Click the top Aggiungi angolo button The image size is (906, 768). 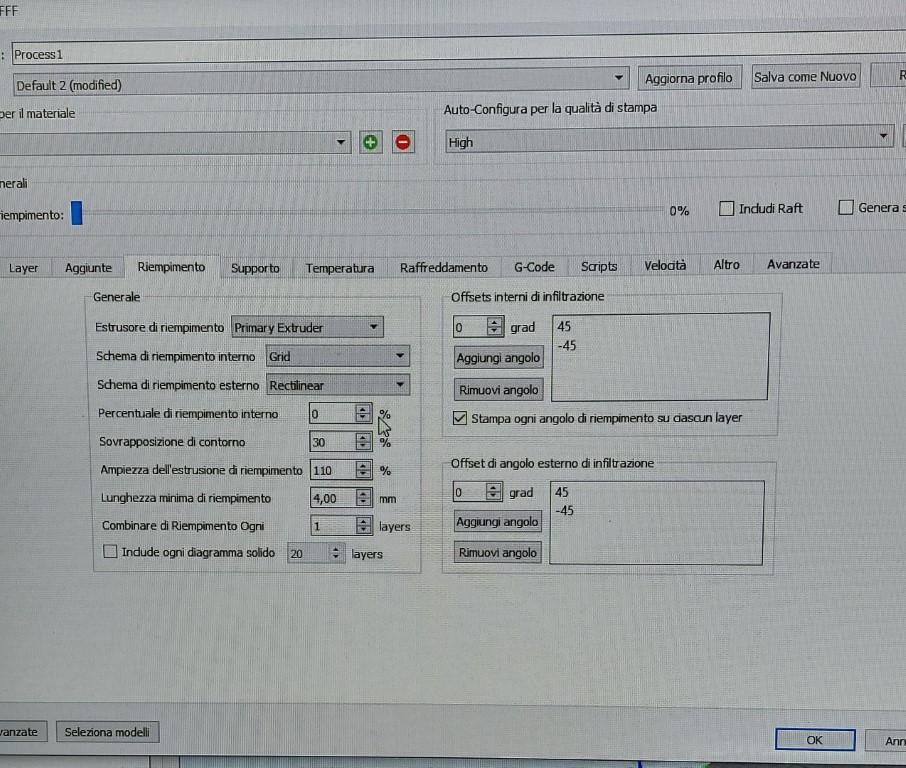coord(498,358)
